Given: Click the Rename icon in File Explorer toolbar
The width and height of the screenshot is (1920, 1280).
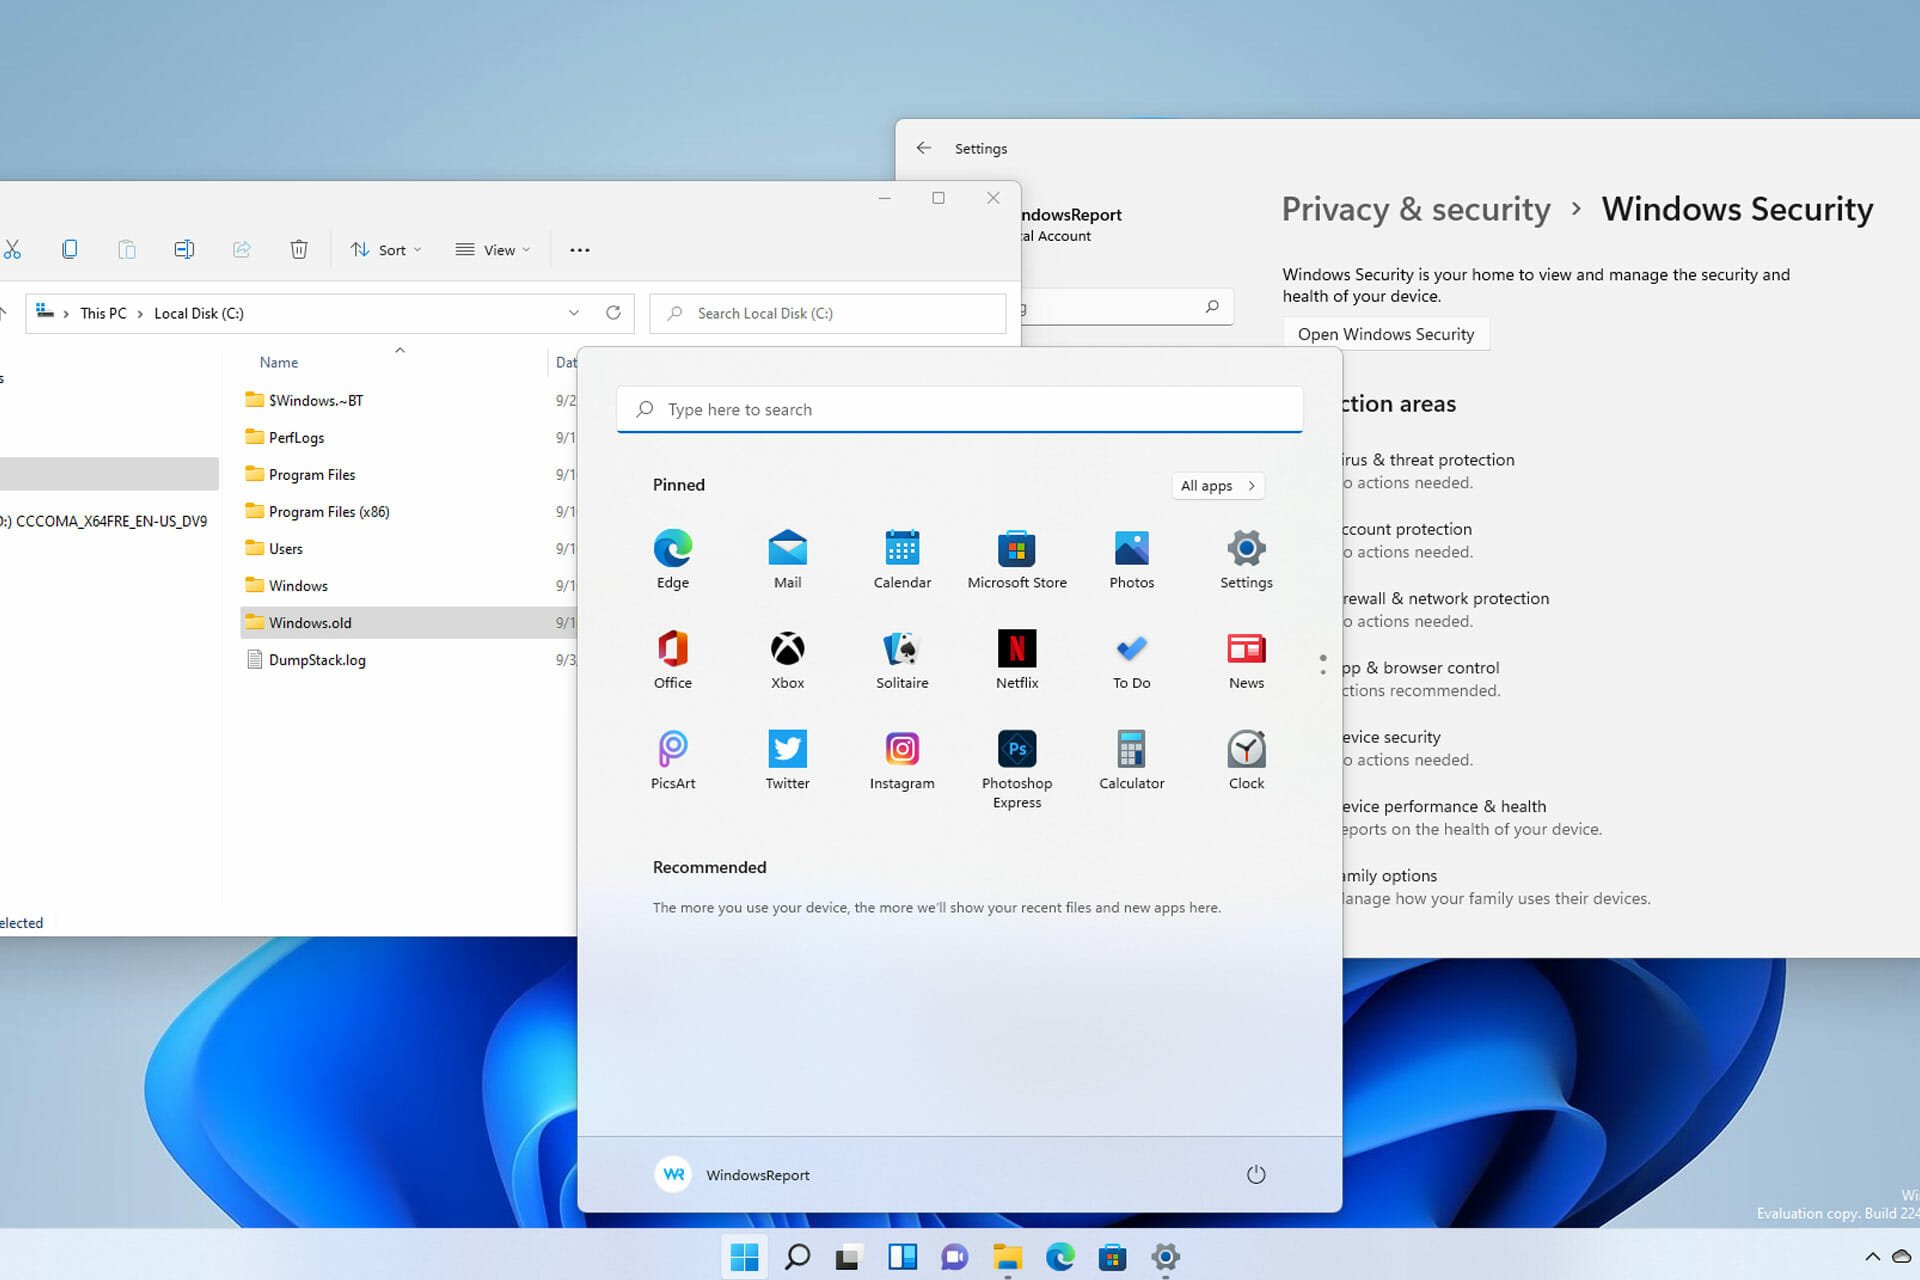Looking at the screenshot, I should 184,249.
